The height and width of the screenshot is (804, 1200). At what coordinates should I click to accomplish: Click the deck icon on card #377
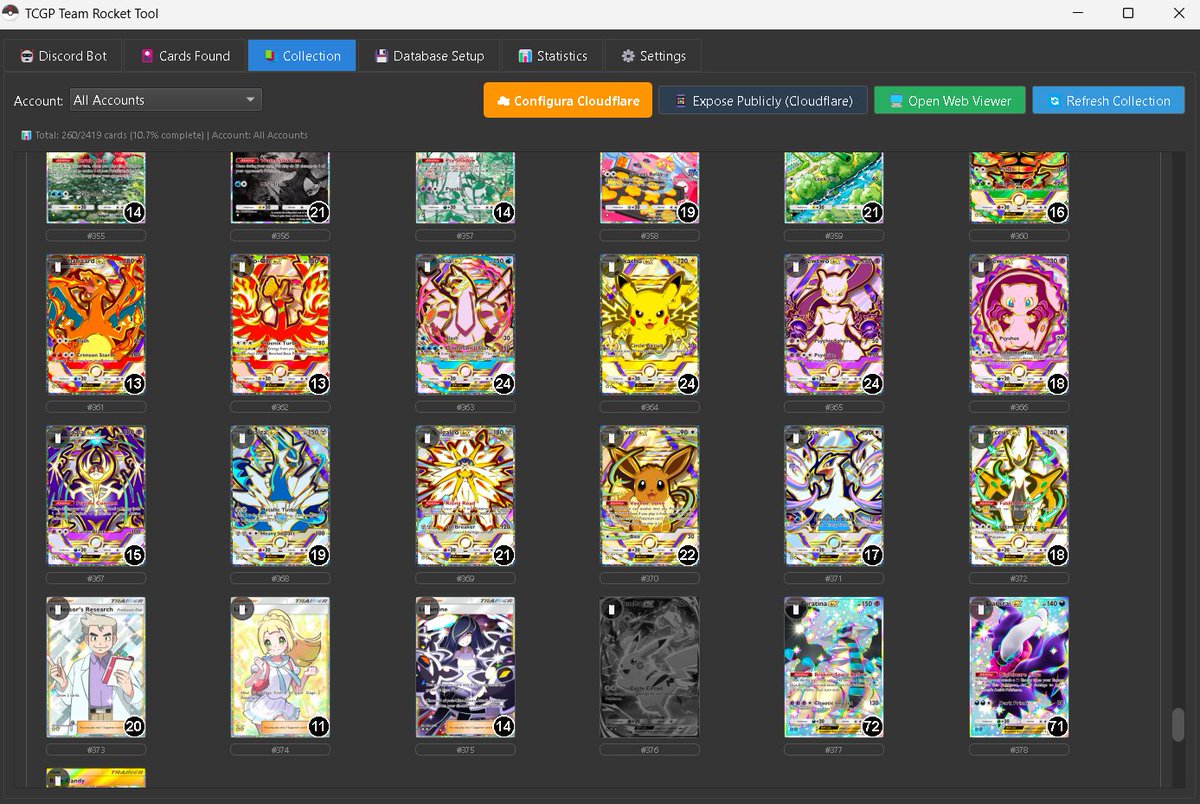[x=796, y=610]
